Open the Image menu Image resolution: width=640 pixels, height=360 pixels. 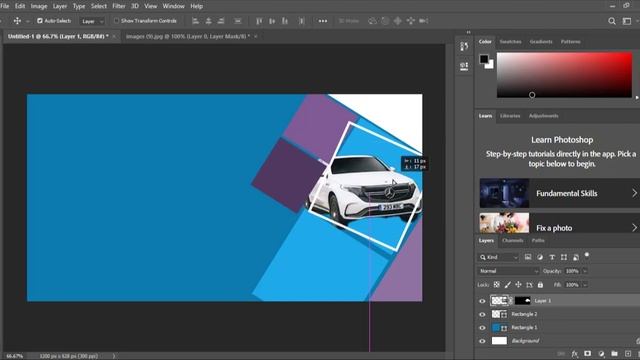[x=39, y=6]
